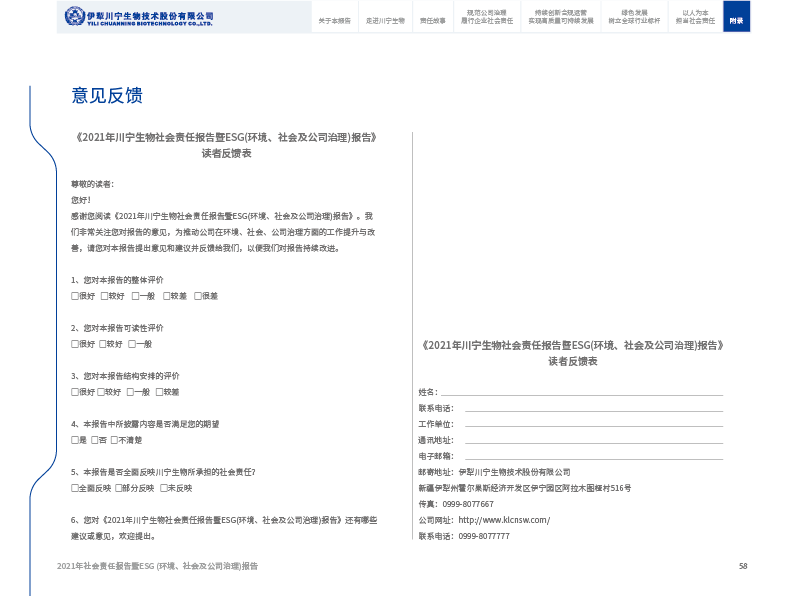The width and height of the screenshot is (809, 596).
Task: Open the http://www.klcnsw.com/ website link
Action: coord(504,520)
